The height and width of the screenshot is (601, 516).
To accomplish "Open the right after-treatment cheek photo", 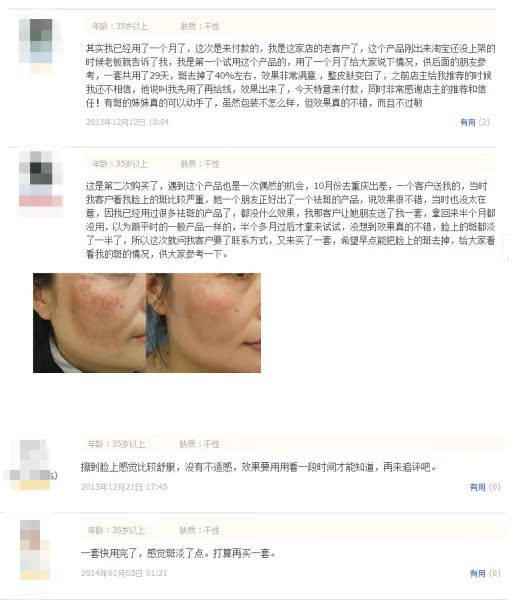I will pyautogui.click(x=204, y=323).
